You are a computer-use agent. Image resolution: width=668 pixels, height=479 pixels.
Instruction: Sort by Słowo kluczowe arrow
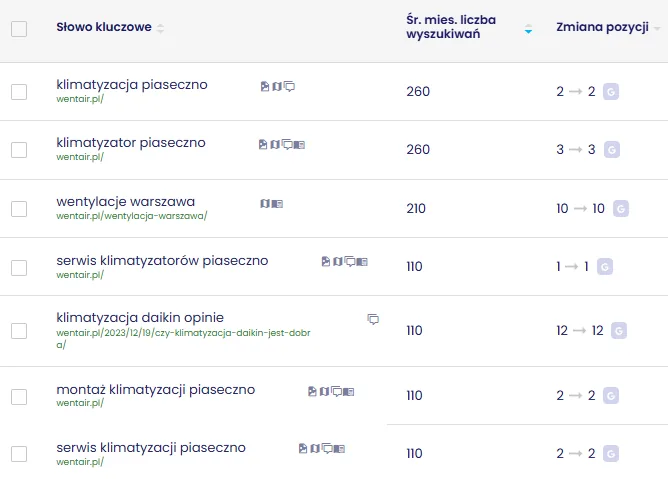[160, 29]
